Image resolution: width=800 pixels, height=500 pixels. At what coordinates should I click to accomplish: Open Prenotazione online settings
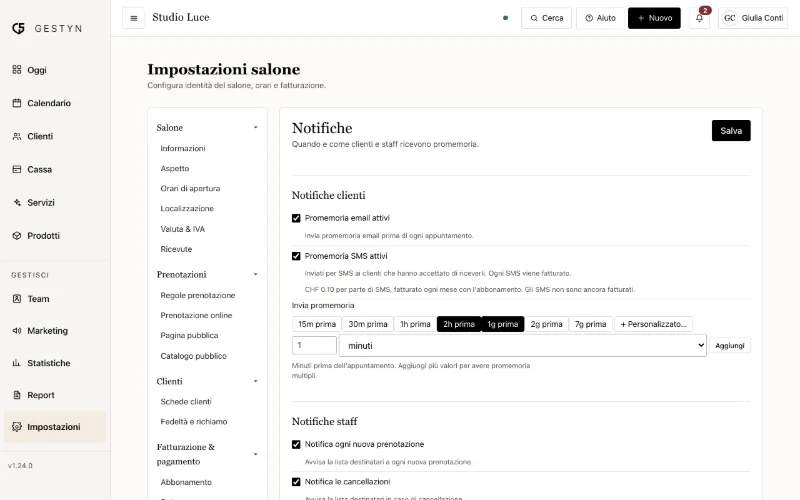(196, 315)
